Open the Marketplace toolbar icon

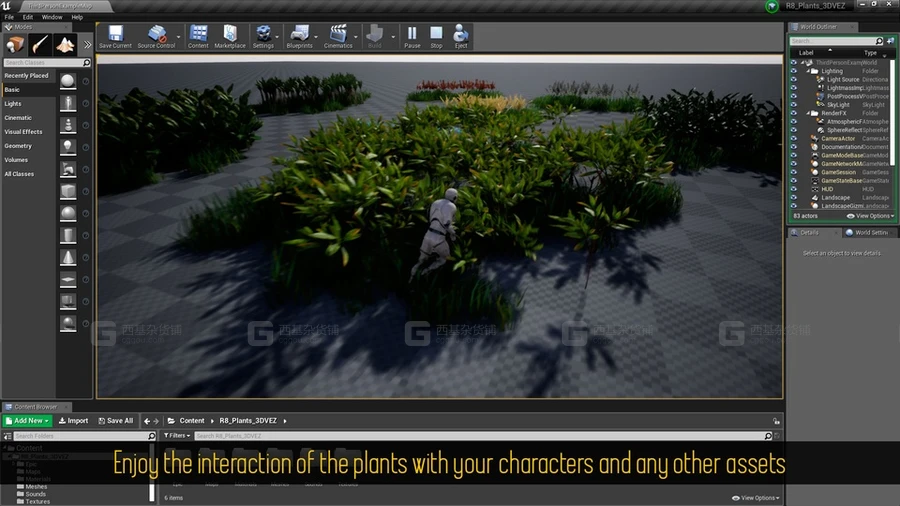pos(230,36)
